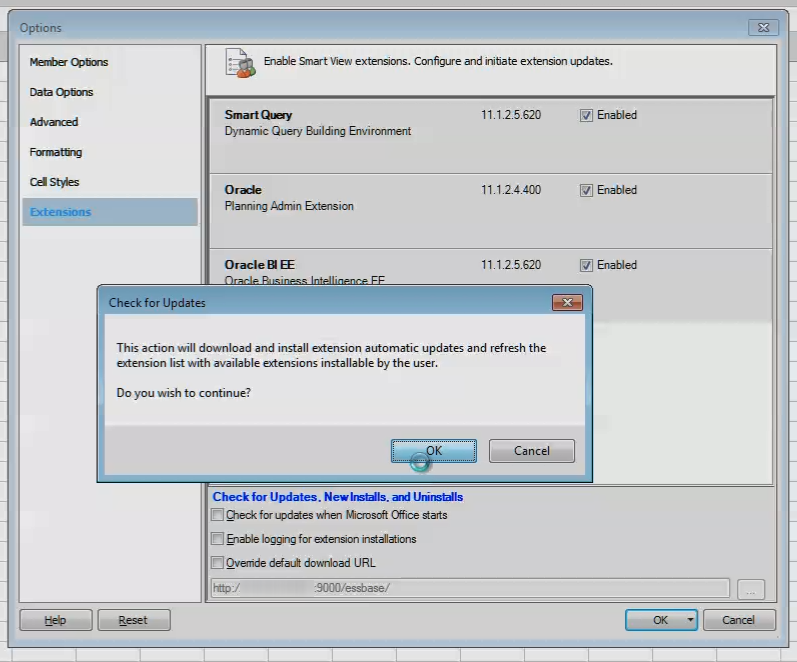Click Smart Query version 11.1.2.5.620
The height and width of the screenshot is (662, 797).
pyautogui.click(x=511, y=115)
